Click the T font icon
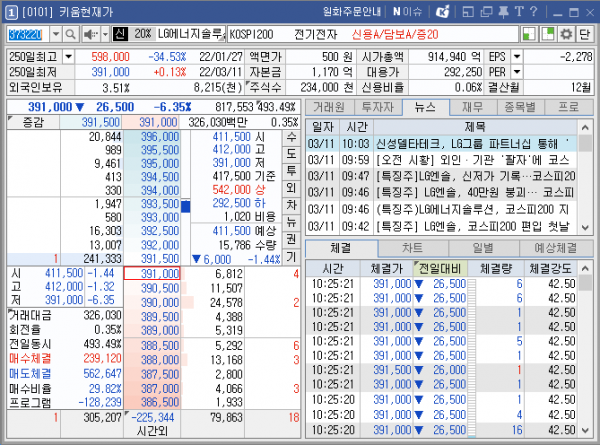Screen dimensions: 600x445 tap(519, 12)
